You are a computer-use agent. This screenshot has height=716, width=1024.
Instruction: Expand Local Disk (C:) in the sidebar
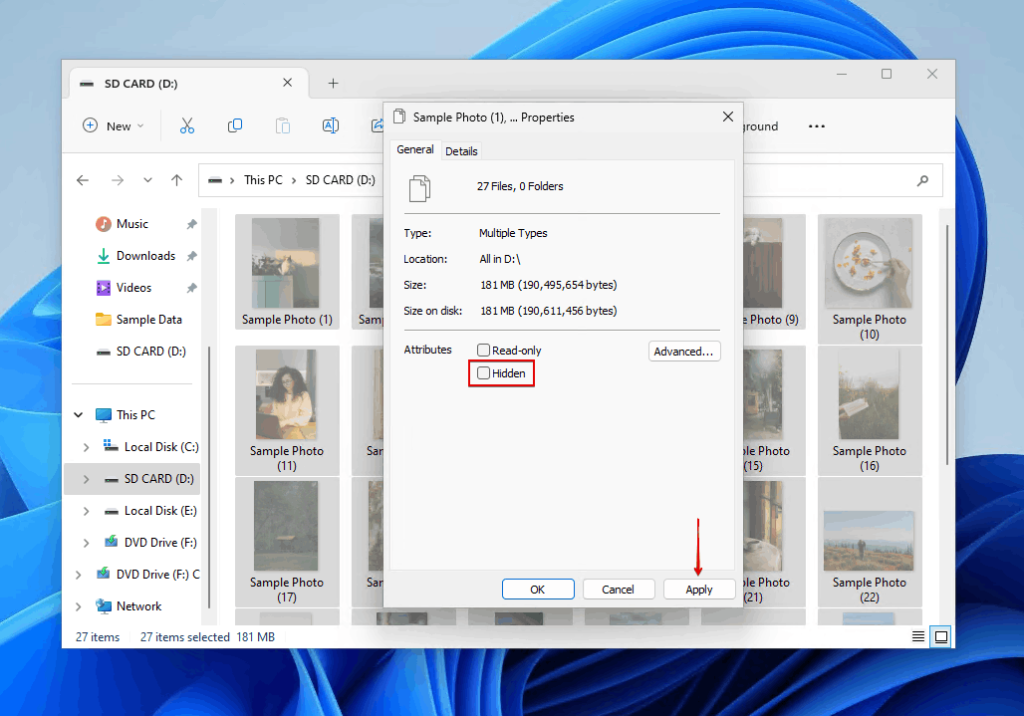pyautogui.click(x=88, y=446)
